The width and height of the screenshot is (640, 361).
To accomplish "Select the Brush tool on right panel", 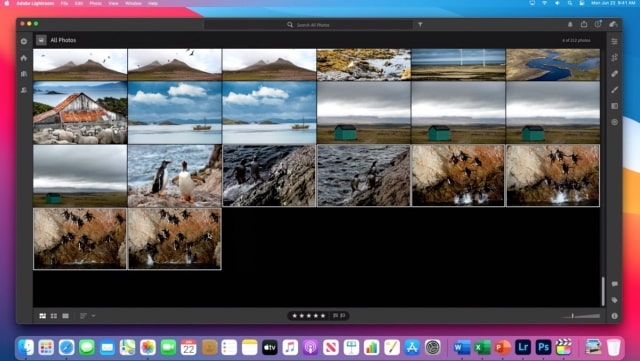I will coord(614,90).
